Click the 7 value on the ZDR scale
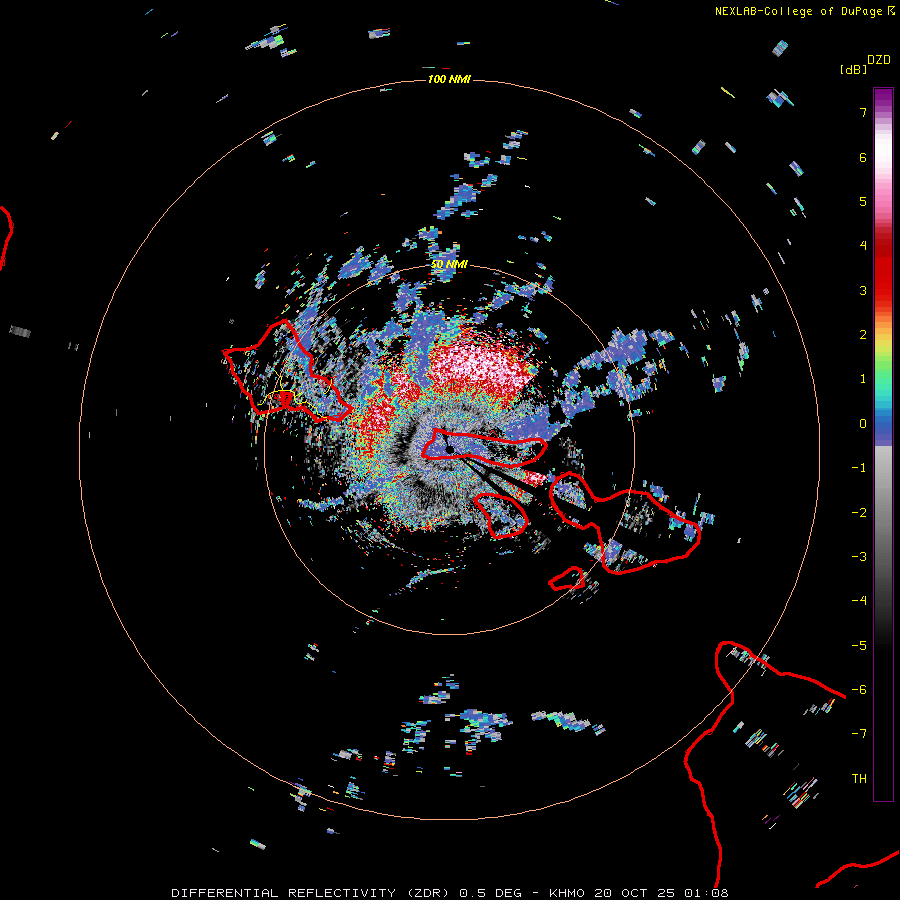 [x=863, y=112]
